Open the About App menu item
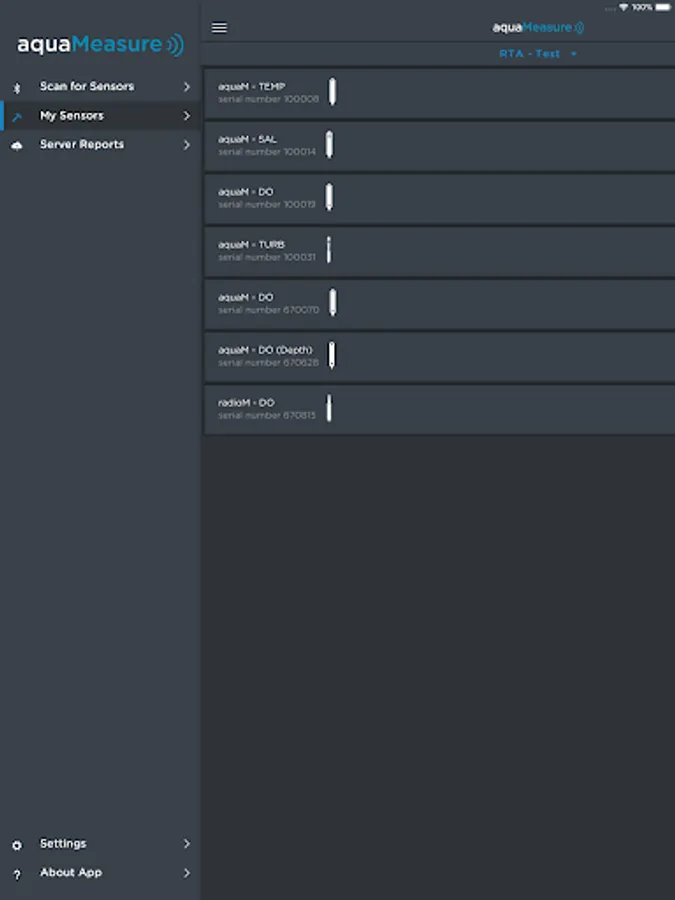675x900 pixels. point(100,873)
